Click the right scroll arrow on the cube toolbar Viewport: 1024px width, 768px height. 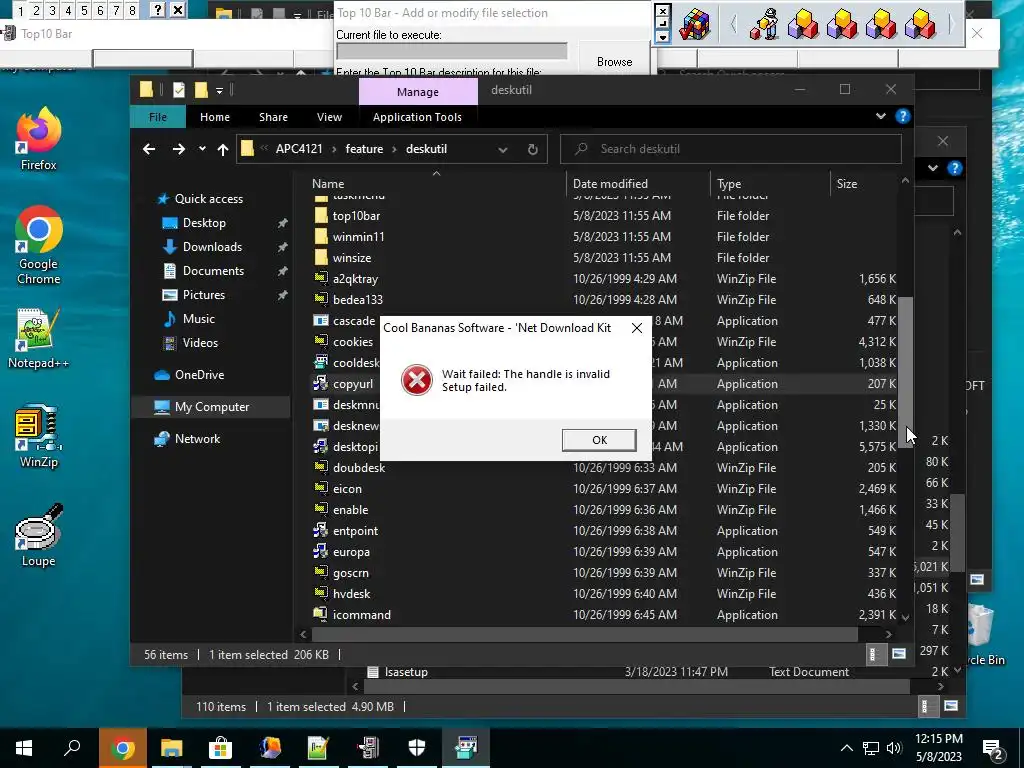pyautogui.click(x=951, y=25)
